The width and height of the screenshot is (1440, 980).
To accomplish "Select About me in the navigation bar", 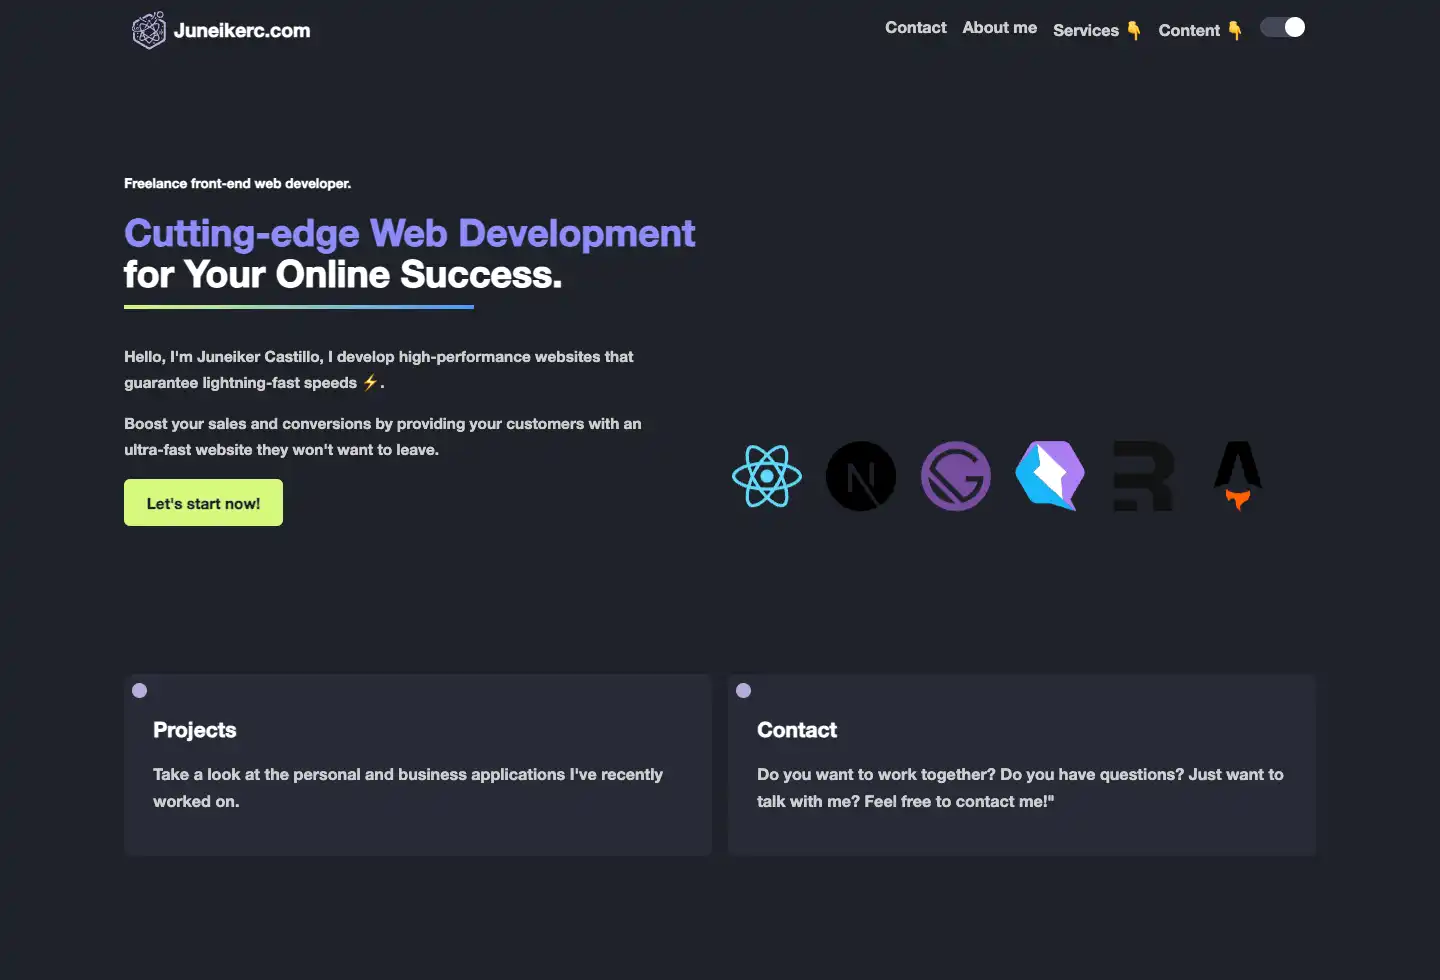I will click(x=999, y=27).
